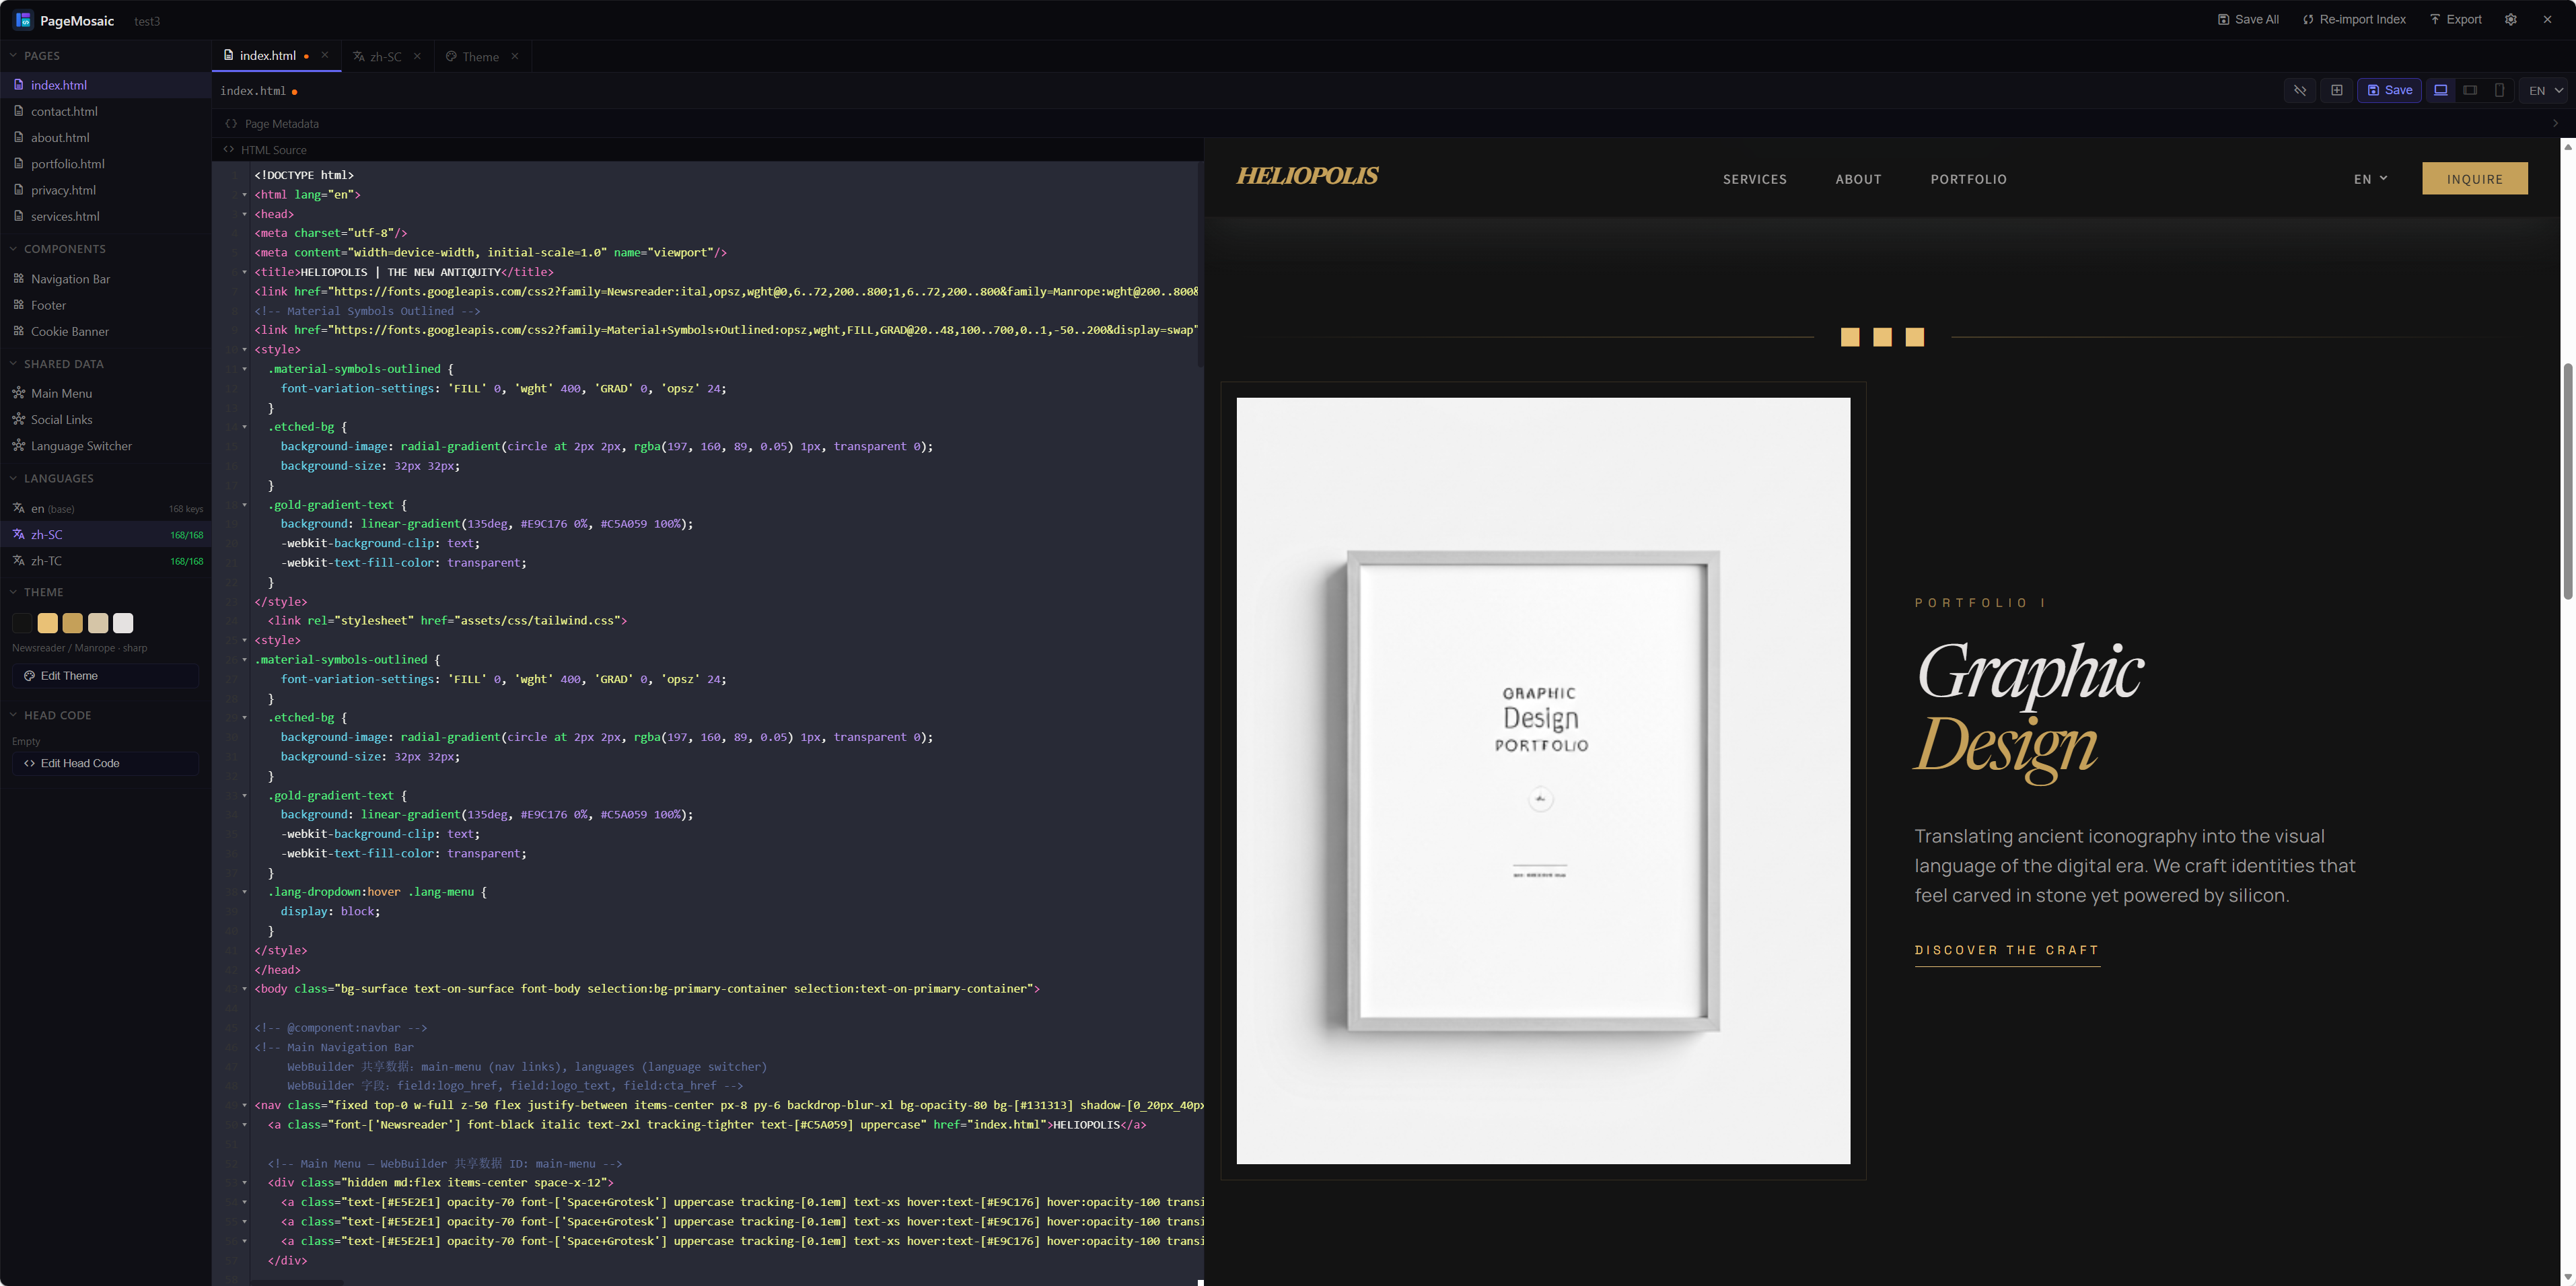The height and width of the screenshot is (1286, 2576).
Task: Select the Language Switcher under Shared Data
Action: click(x=81, y=446)
